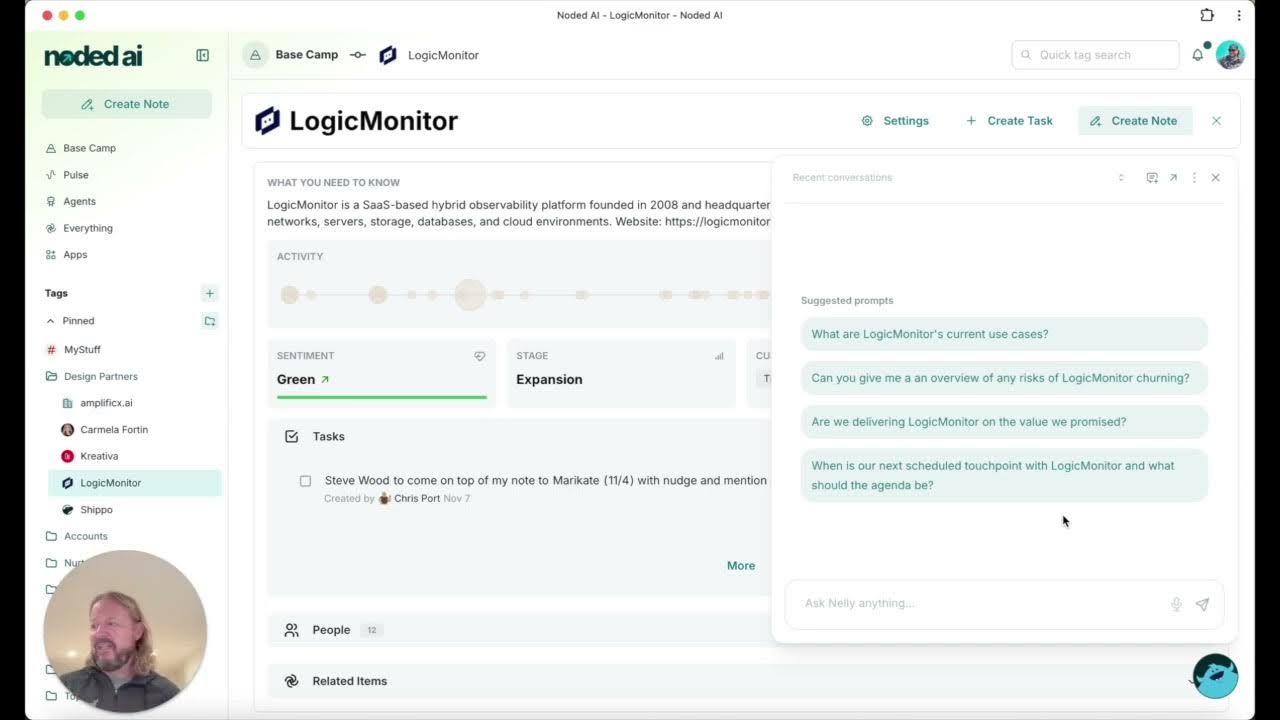
Task: Check the Steve Wood task checkbox
Action: (305, 481)
